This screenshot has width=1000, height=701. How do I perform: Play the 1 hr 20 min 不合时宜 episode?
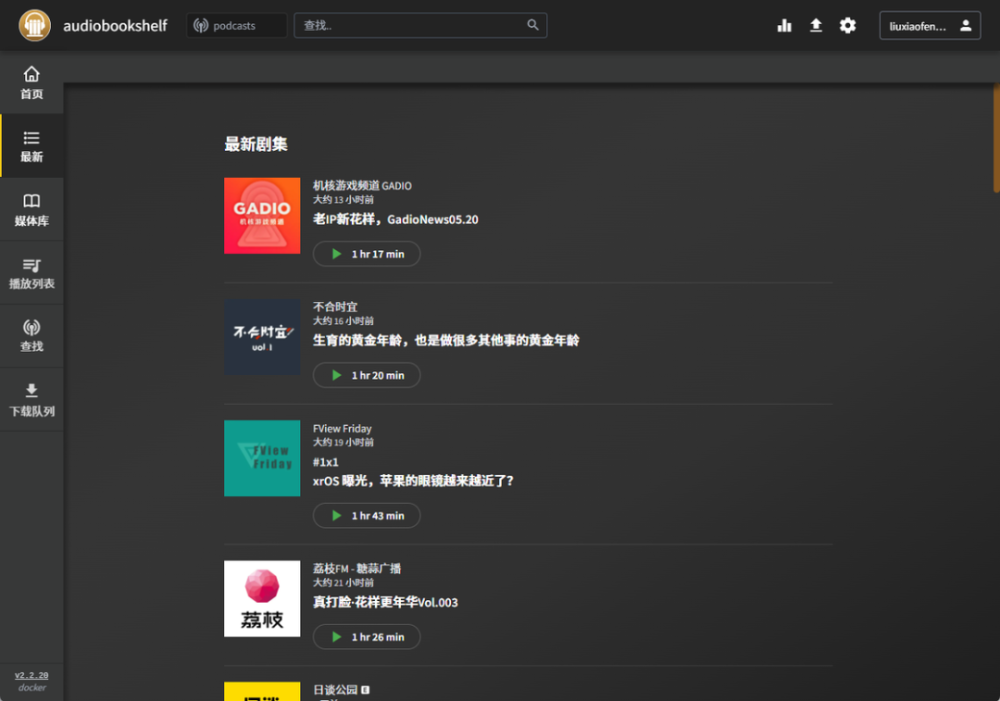(x=367, y=375)
